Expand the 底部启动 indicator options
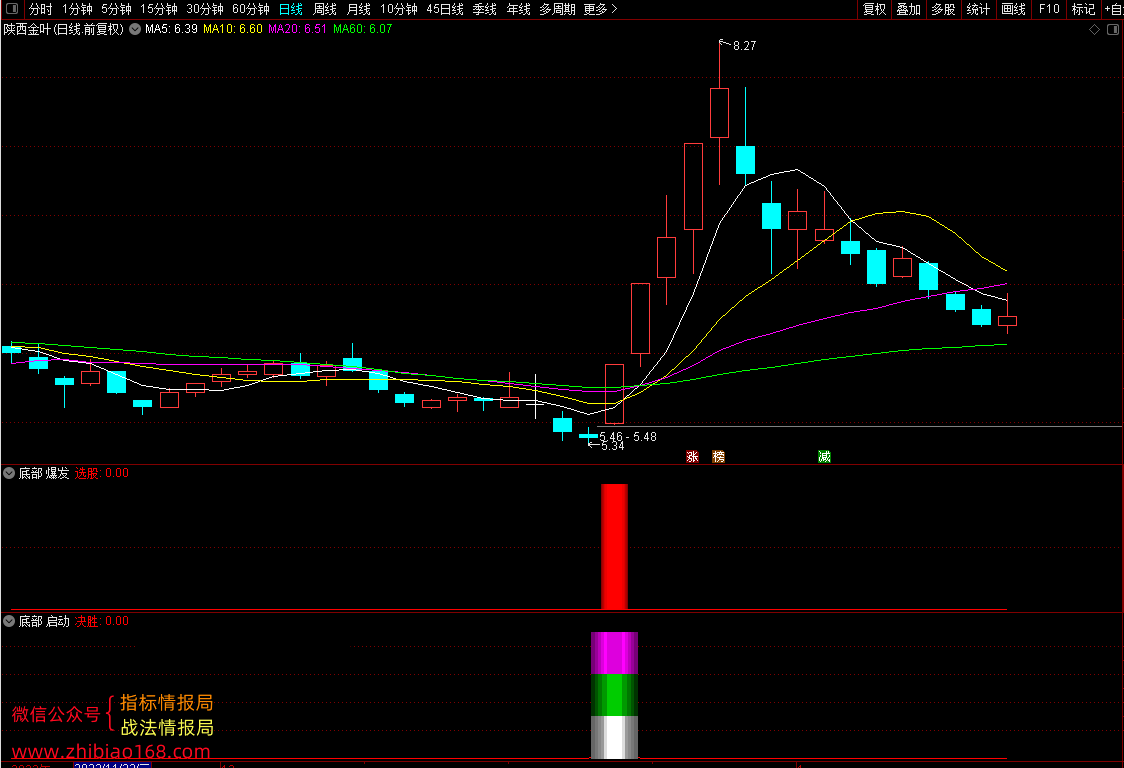This screenshot has width=1124, height=768. pyautogui.click(x=9, y=621)
